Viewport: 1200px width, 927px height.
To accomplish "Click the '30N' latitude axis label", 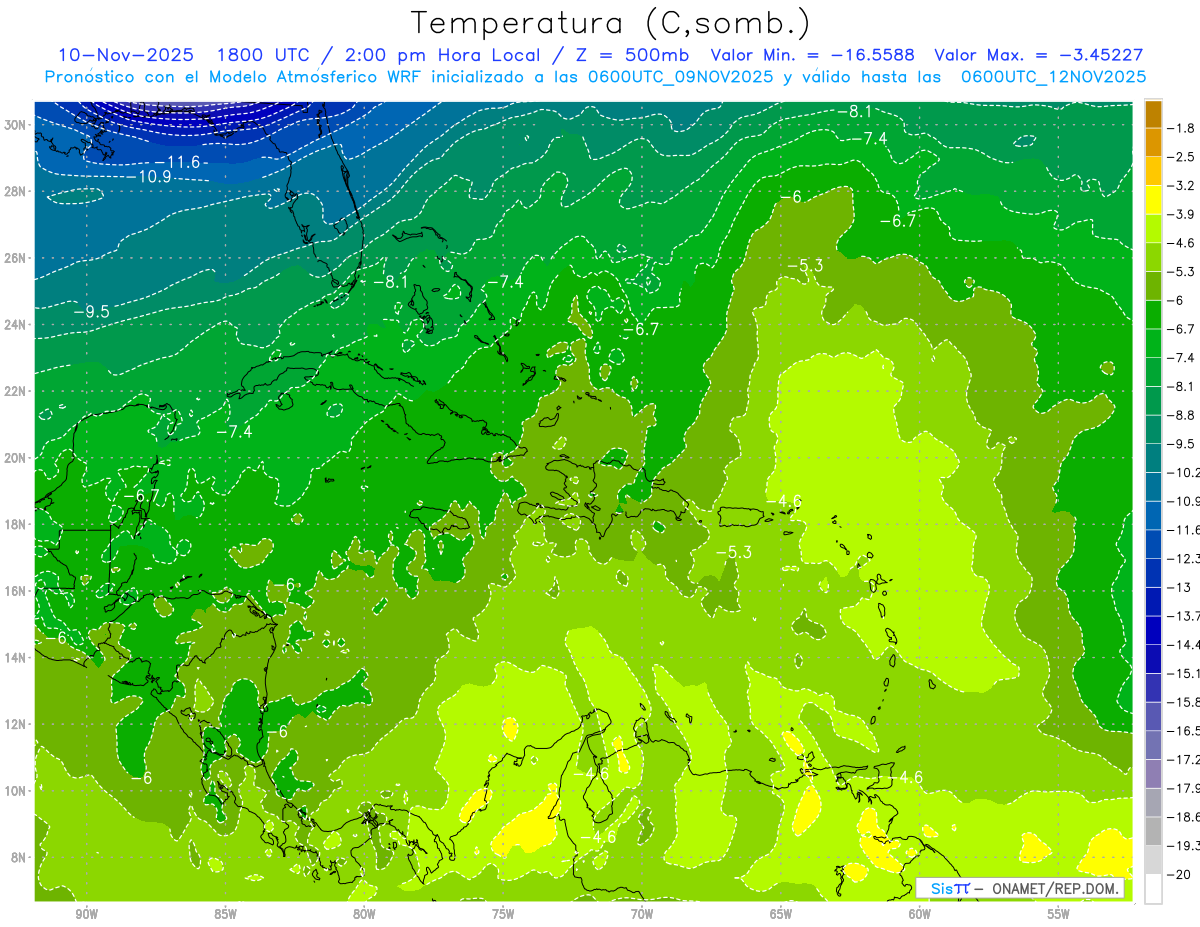I will coord(15,125).
